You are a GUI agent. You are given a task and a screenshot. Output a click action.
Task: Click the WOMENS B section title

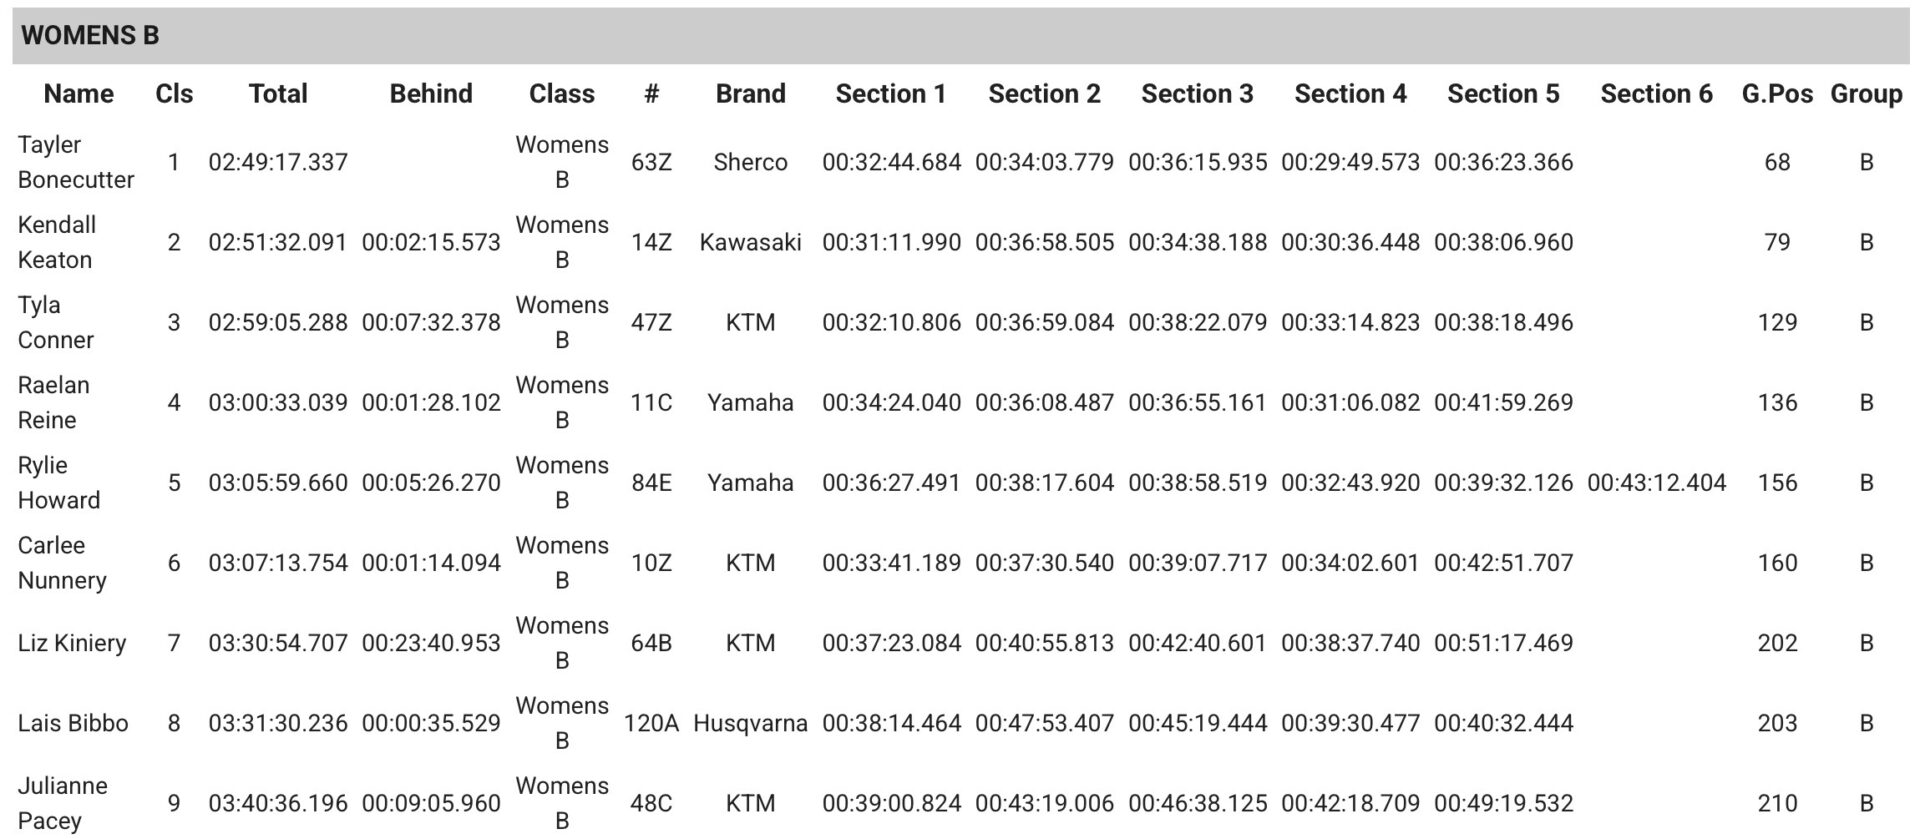90,36
